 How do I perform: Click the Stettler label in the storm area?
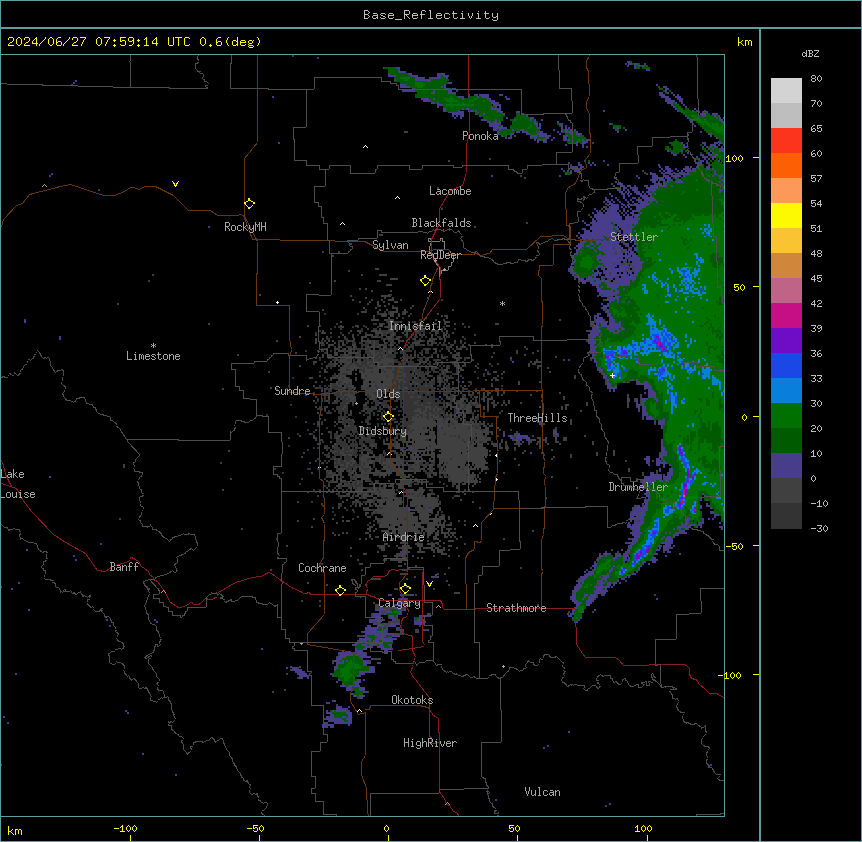(634, 237)
